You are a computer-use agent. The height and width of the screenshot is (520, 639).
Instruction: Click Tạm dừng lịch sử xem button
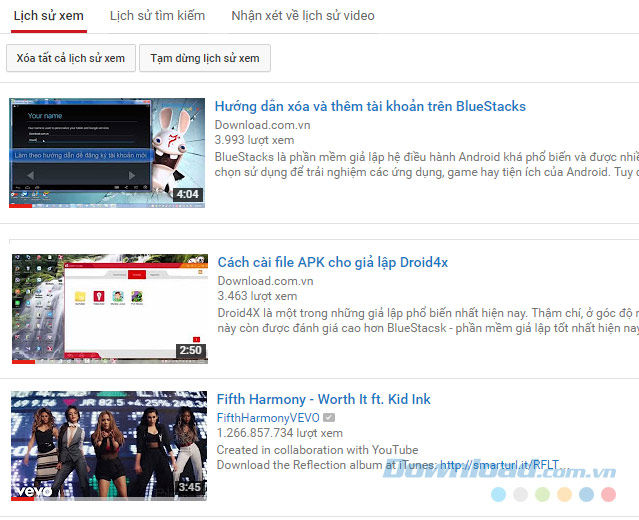(205, 58)
